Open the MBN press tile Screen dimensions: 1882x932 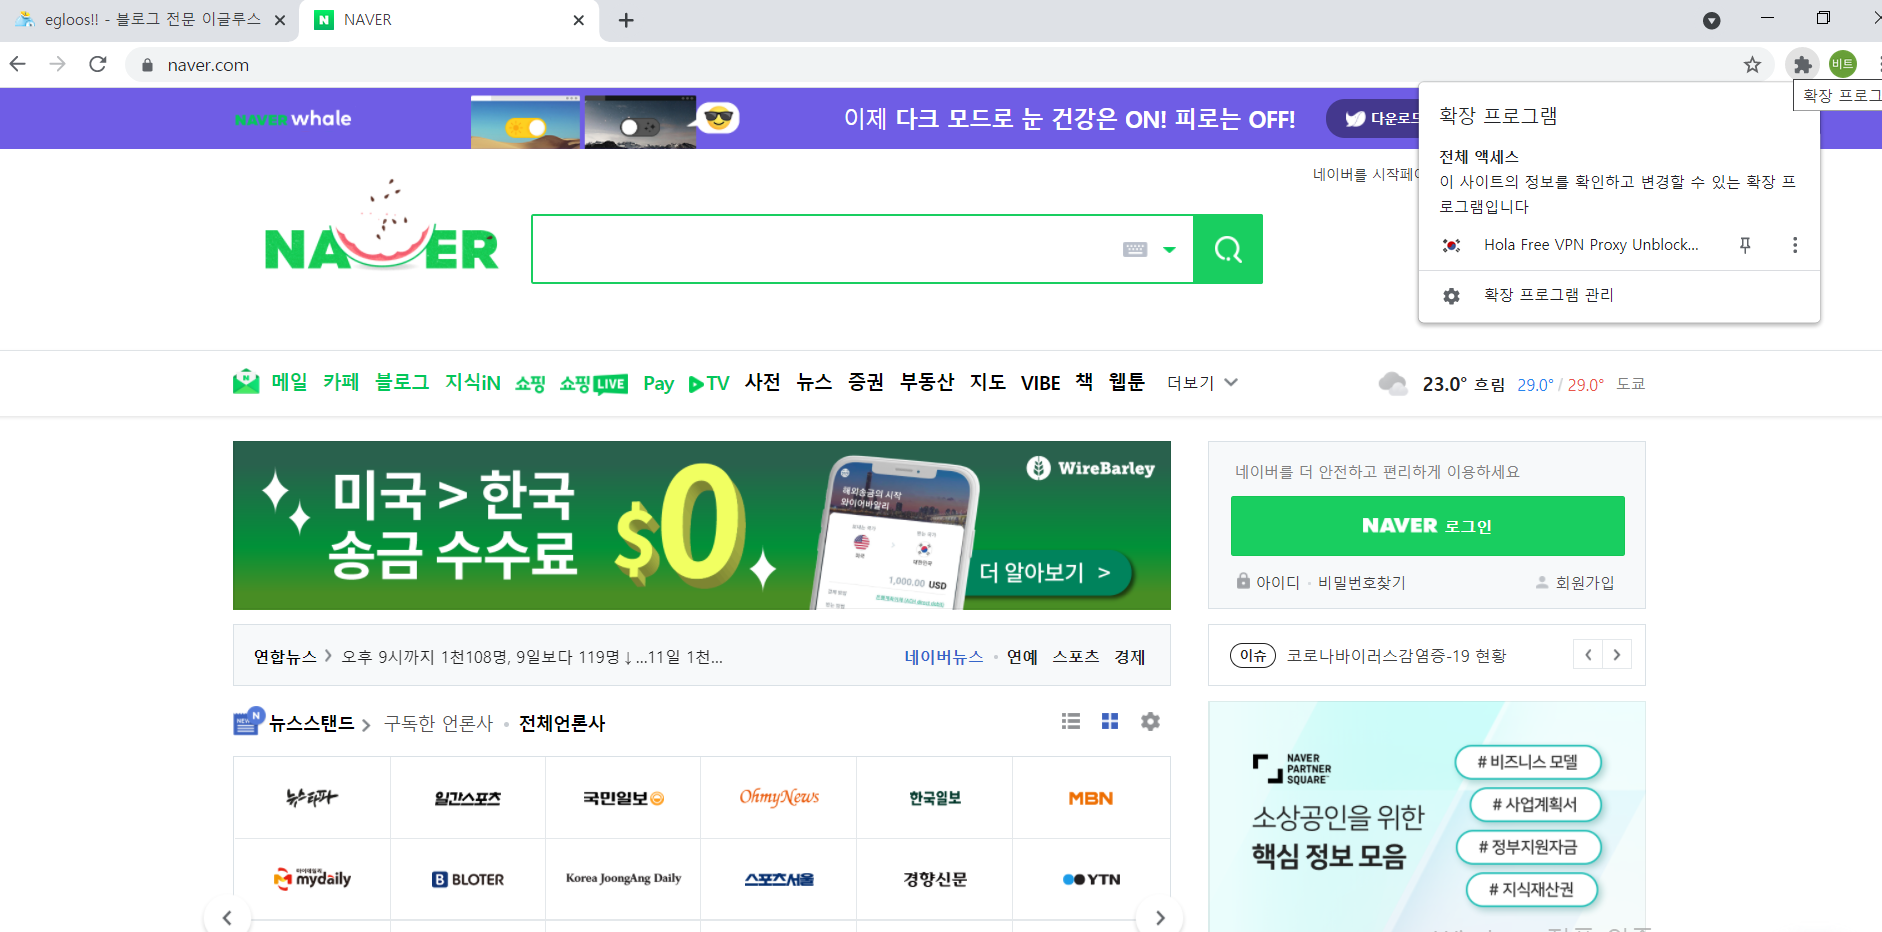click(1091, 798)
